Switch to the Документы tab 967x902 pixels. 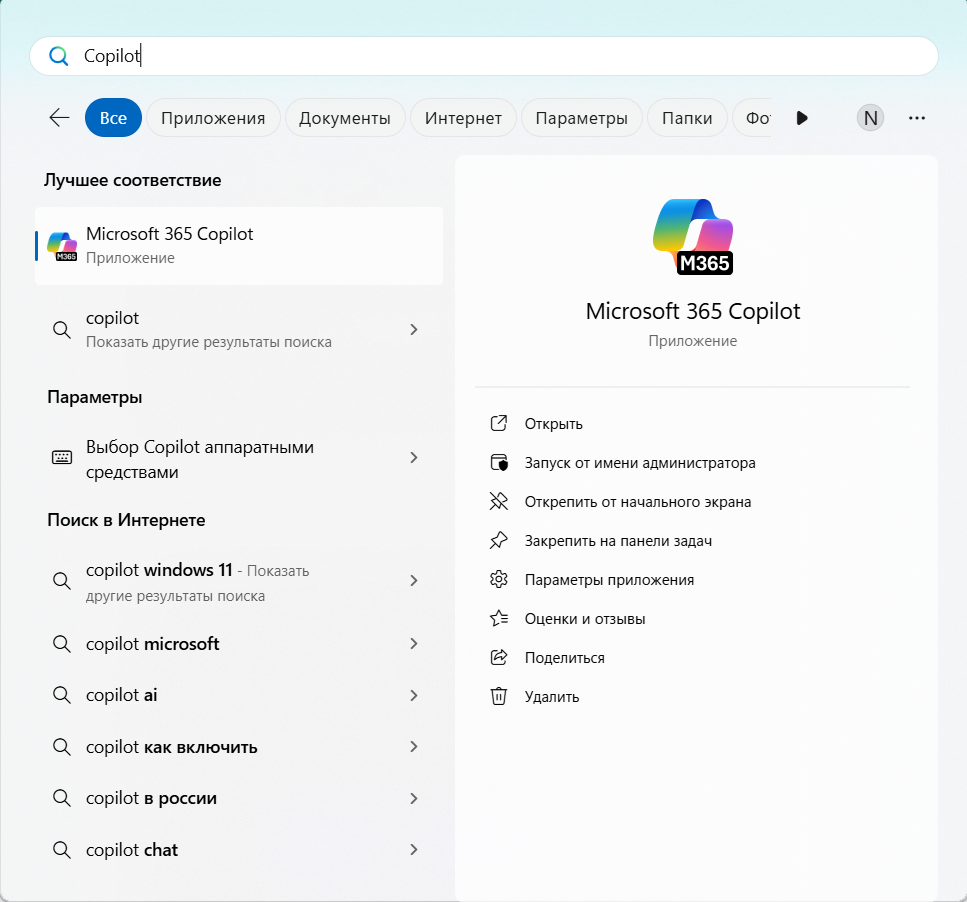point(345,118)
